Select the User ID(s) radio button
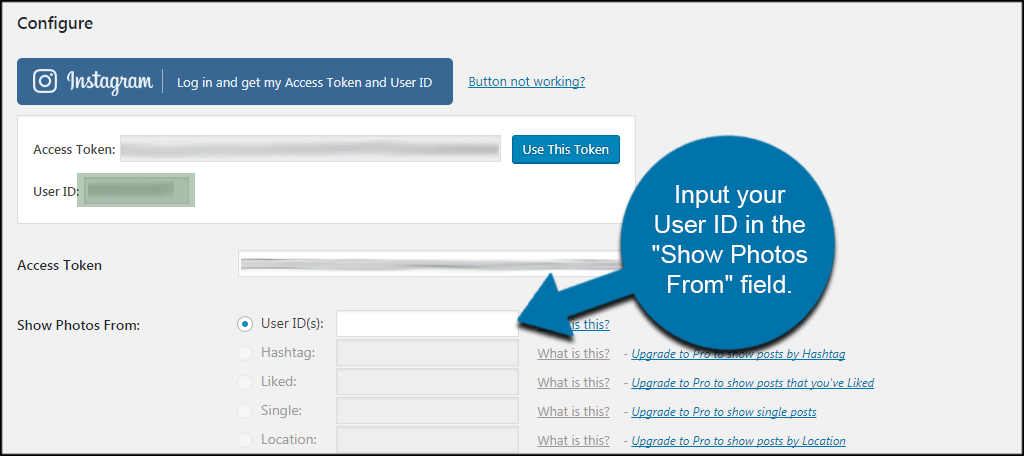Screen dimensions: 1024x456 (x=245, y=324)
